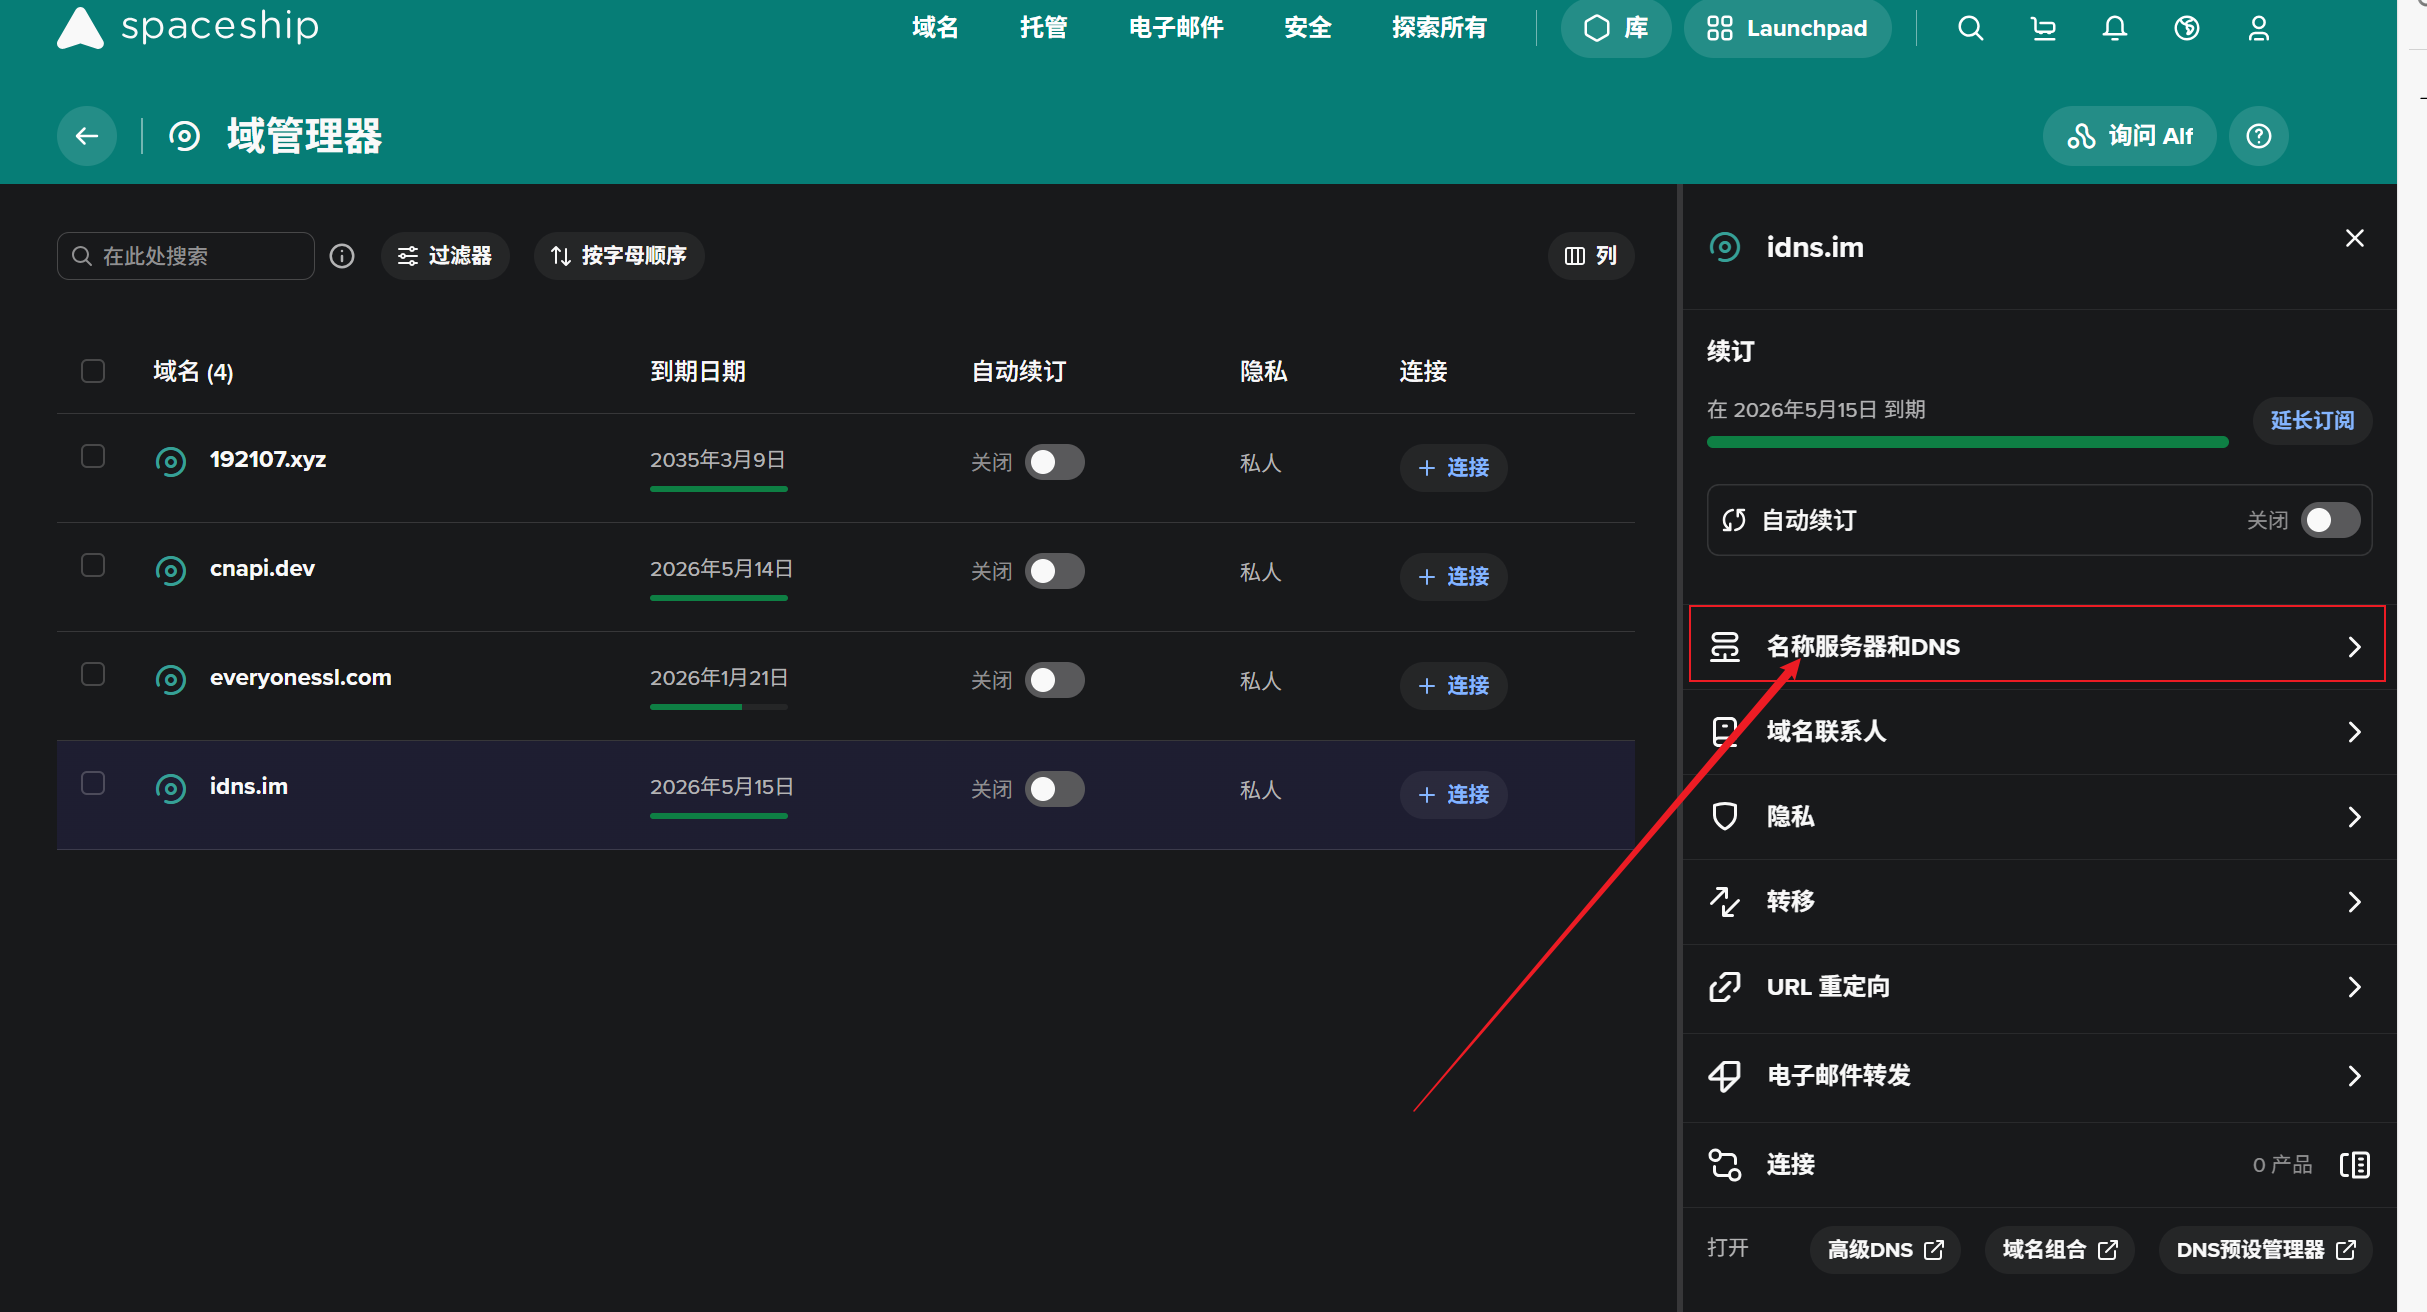2427x1312 pixels.
Task: Click the 连接 connections icon in panel
Action: pos(1725,1165)
